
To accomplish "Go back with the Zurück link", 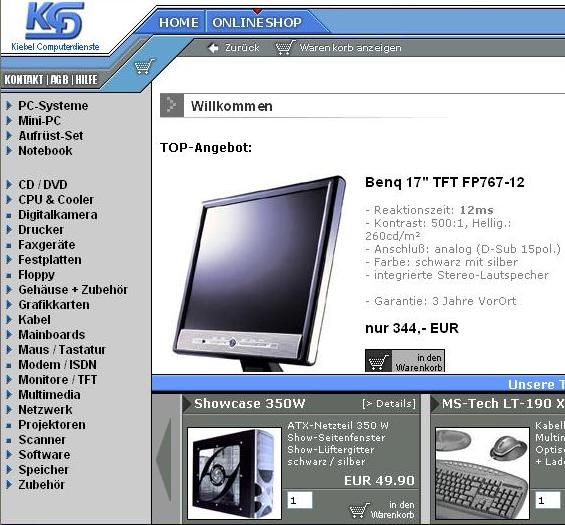I will [242, 48].
